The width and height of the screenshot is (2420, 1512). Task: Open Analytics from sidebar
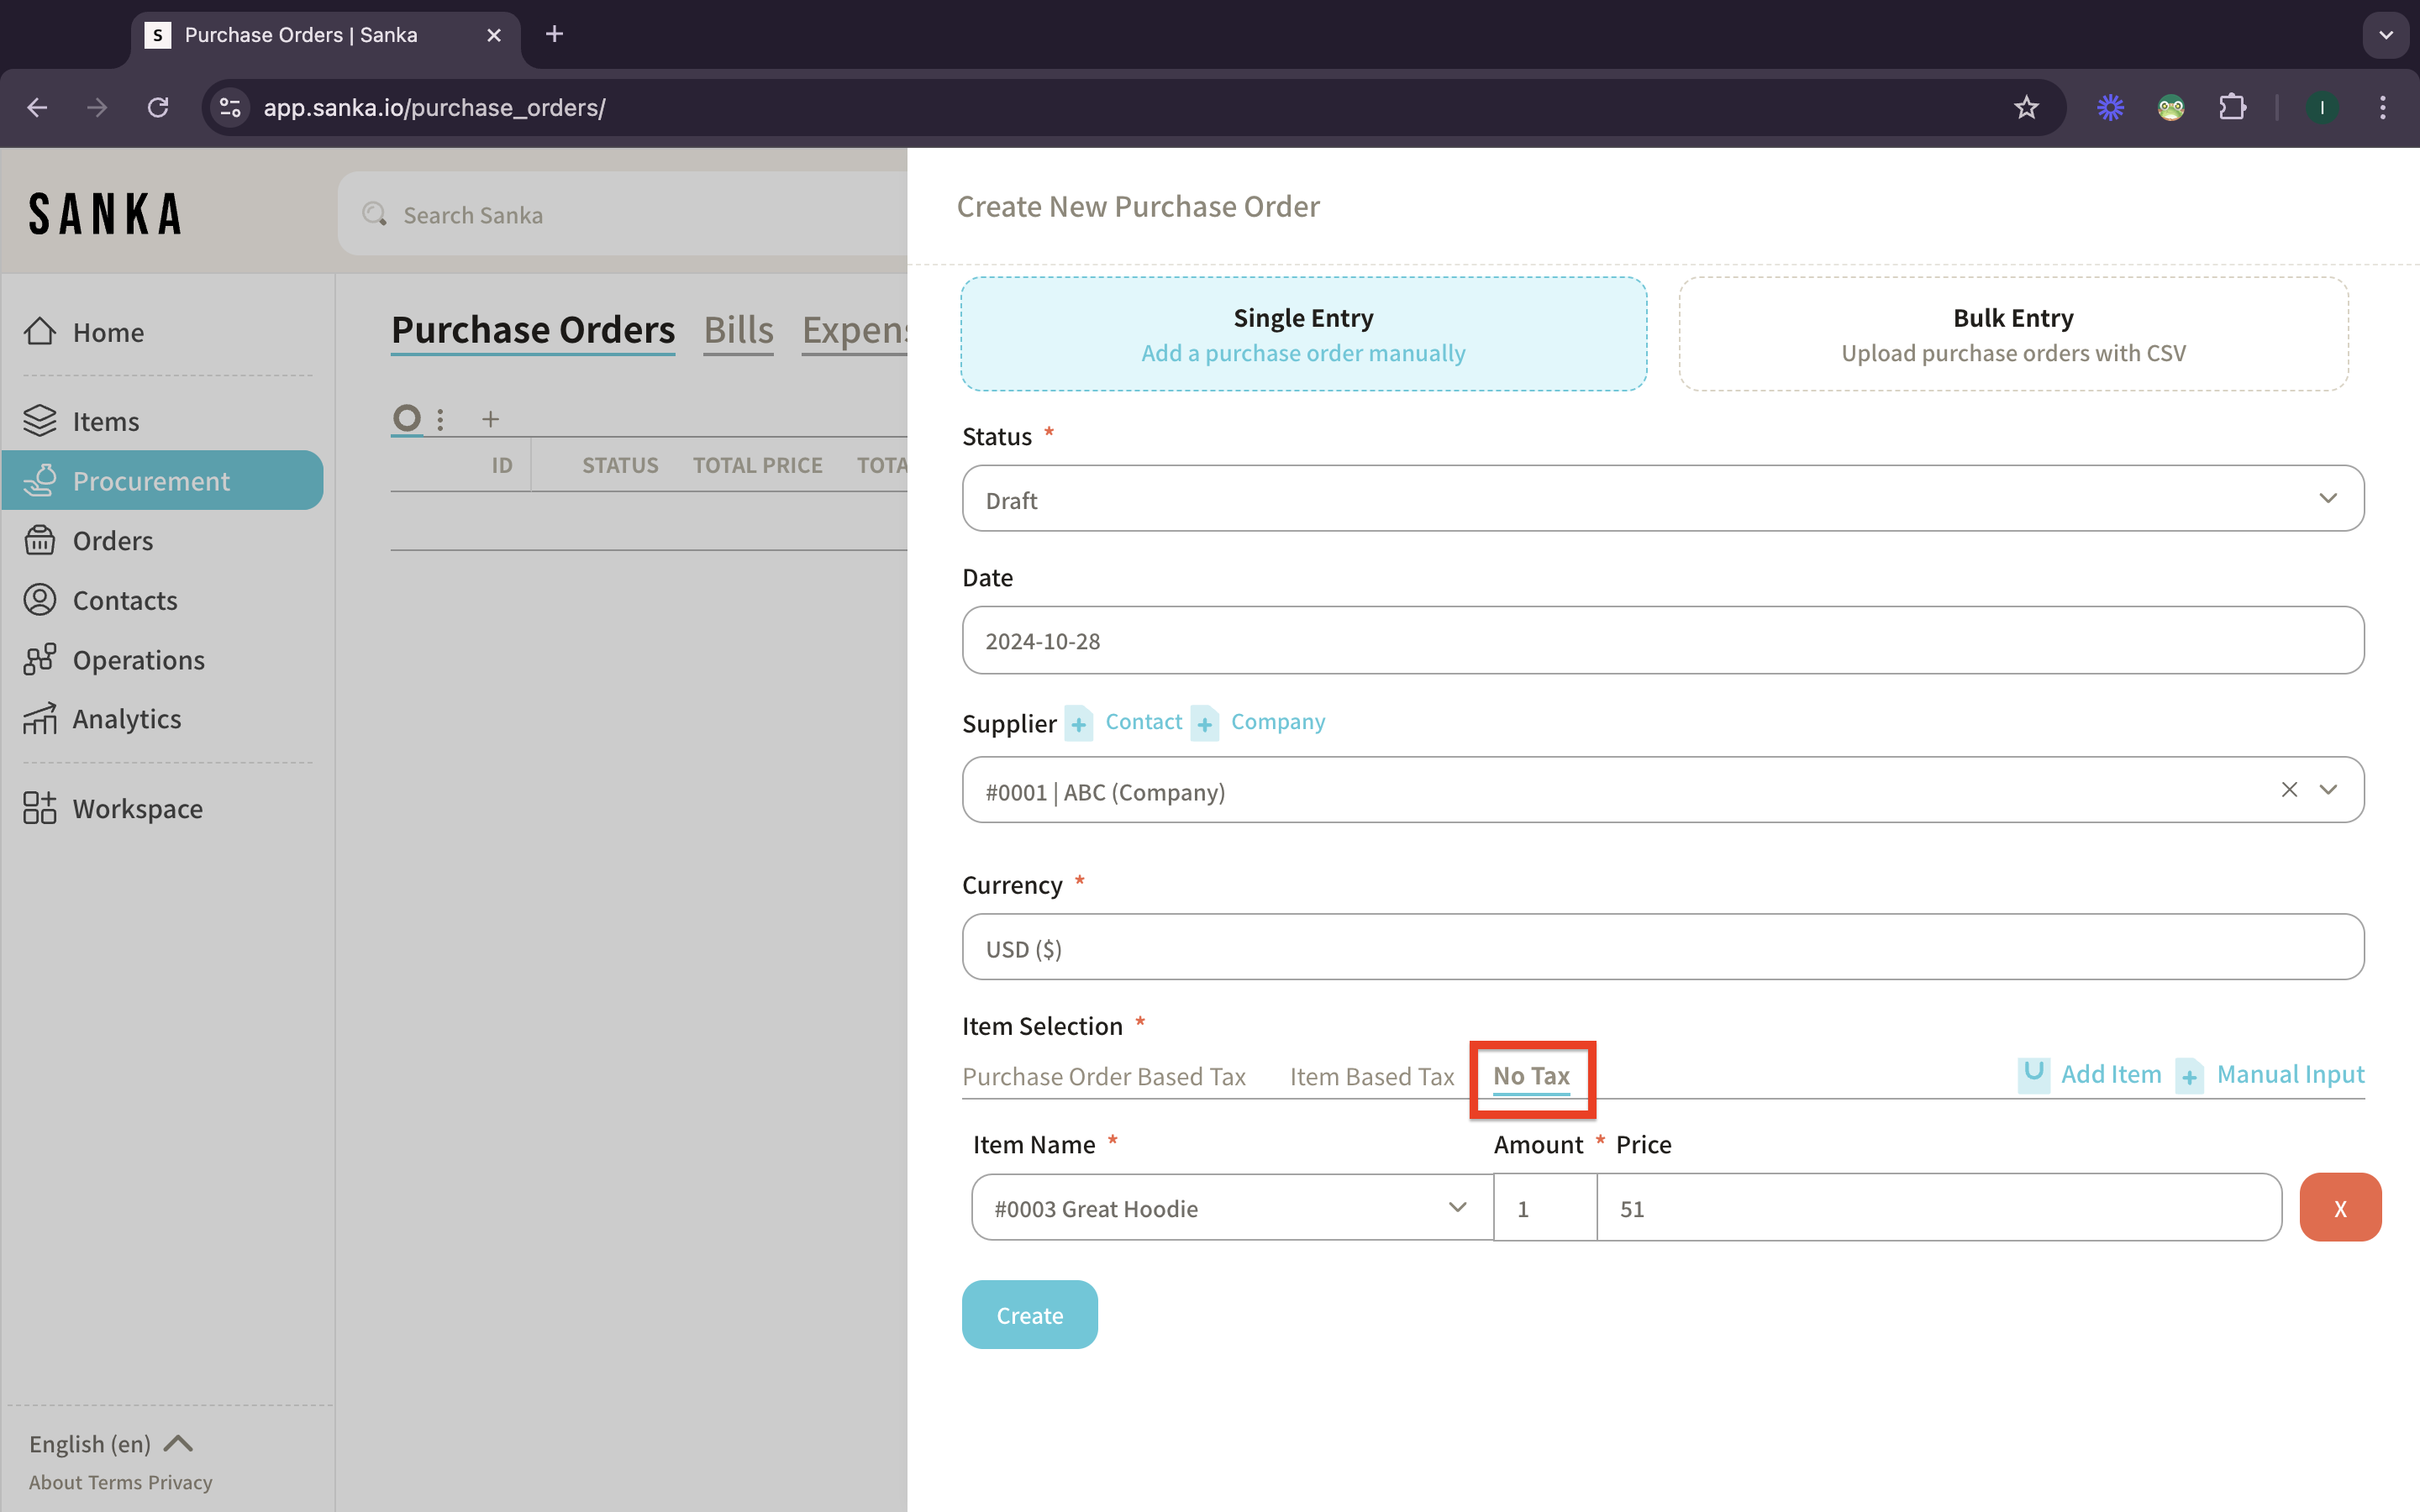pyautogui.click(x=126, y=719)
